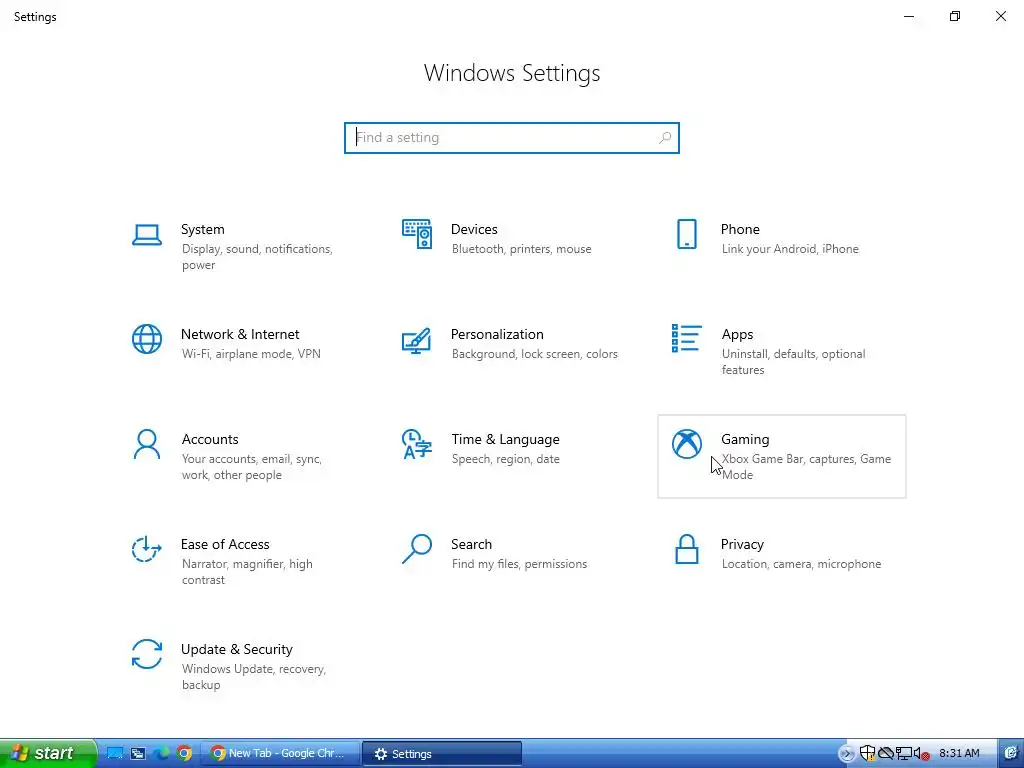Close the Settings window
Image resolution: width=1024 pixels, height=768 pixels.
coord(1000,16)
